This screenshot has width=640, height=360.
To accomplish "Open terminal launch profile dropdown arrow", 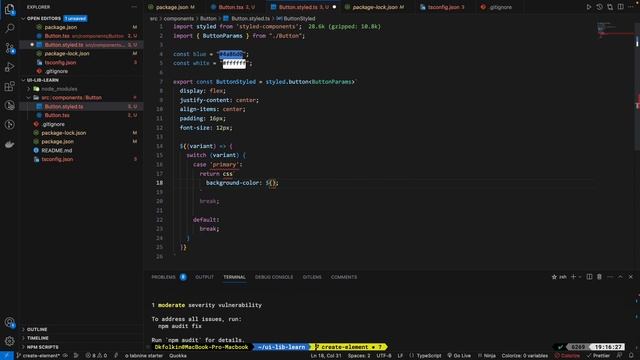I will (580, 277).
